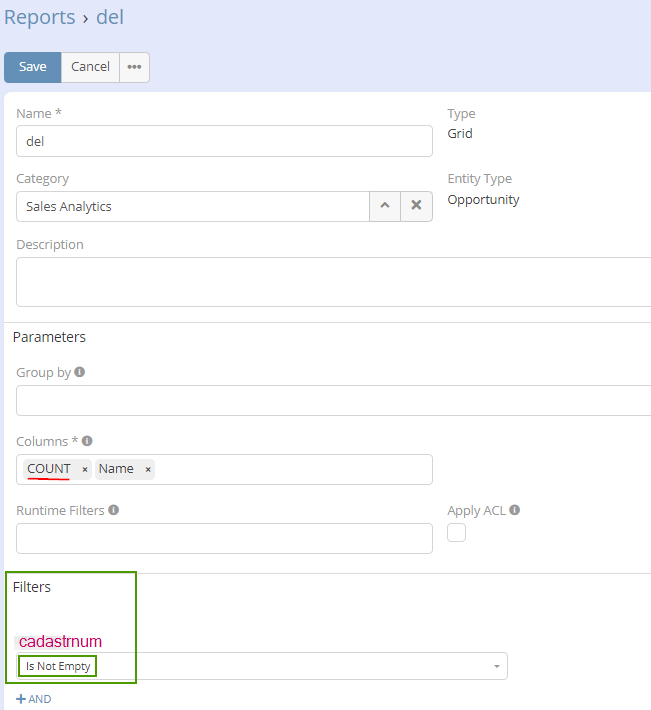651x710 pixels.
Task: Show the Columns info tooltip icon
Action: click(x=87, y=441)
